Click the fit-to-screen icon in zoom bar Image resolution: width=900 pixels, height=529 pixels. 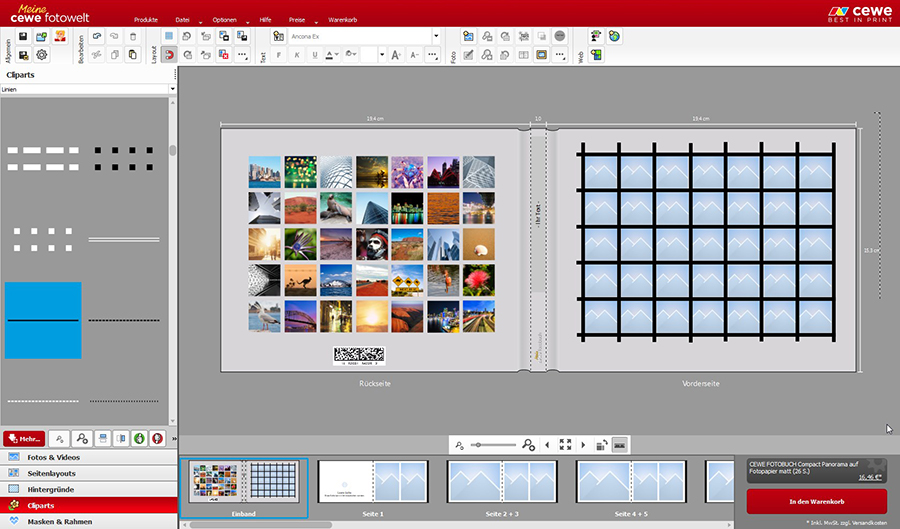(565, 444)
